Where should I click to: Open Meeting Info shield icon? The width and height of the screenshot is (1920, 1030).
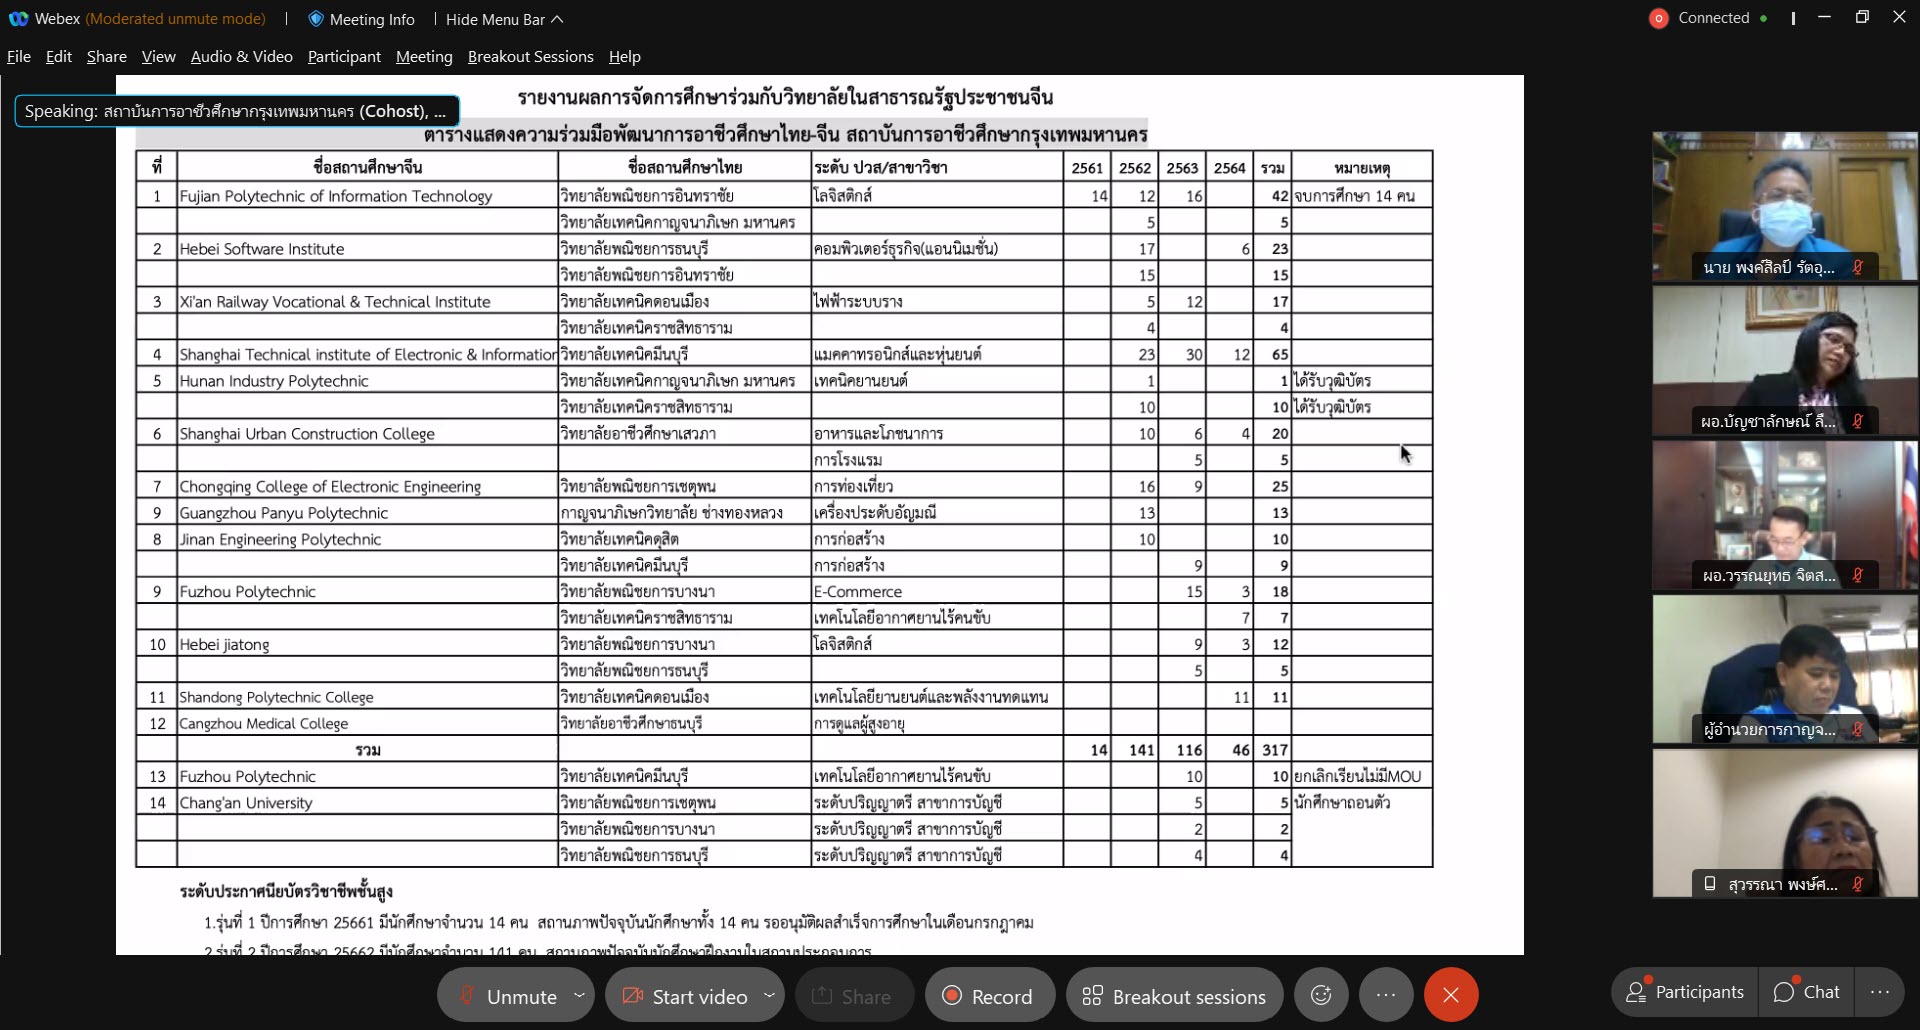click(x=316, y=19)
